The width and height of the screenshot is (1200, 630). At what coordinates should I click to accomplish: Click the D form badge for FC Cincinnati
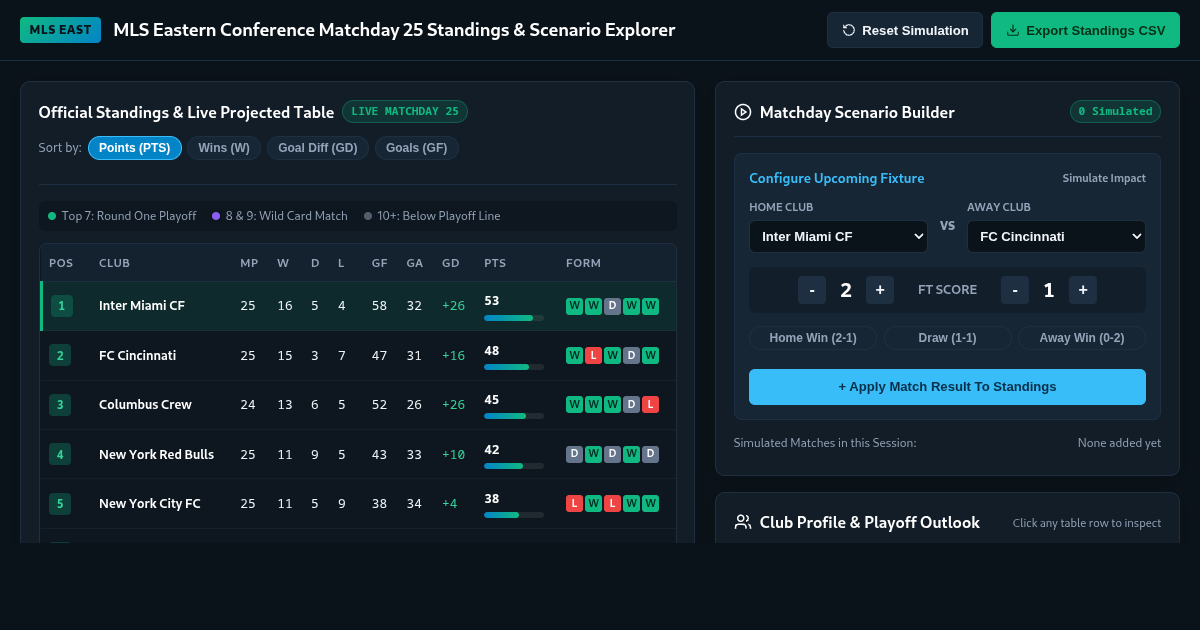631,355
